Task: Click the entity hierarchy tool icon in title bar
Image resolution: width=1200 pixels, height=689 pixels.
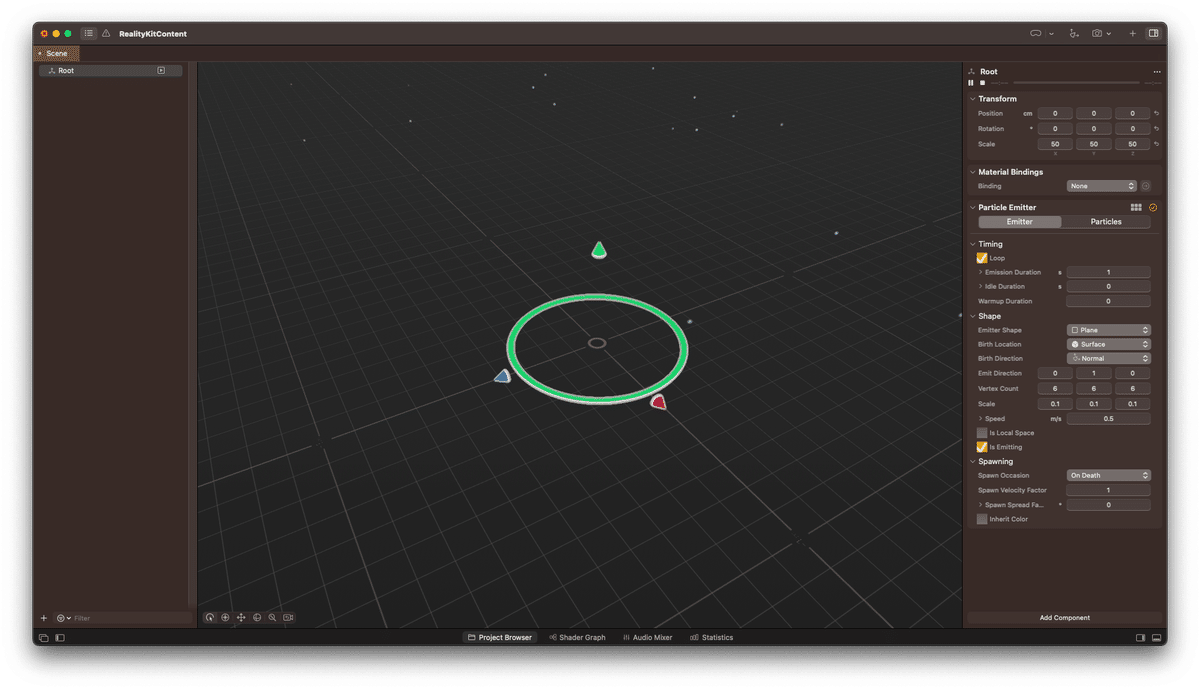Action: click(x=1073, y=33)
